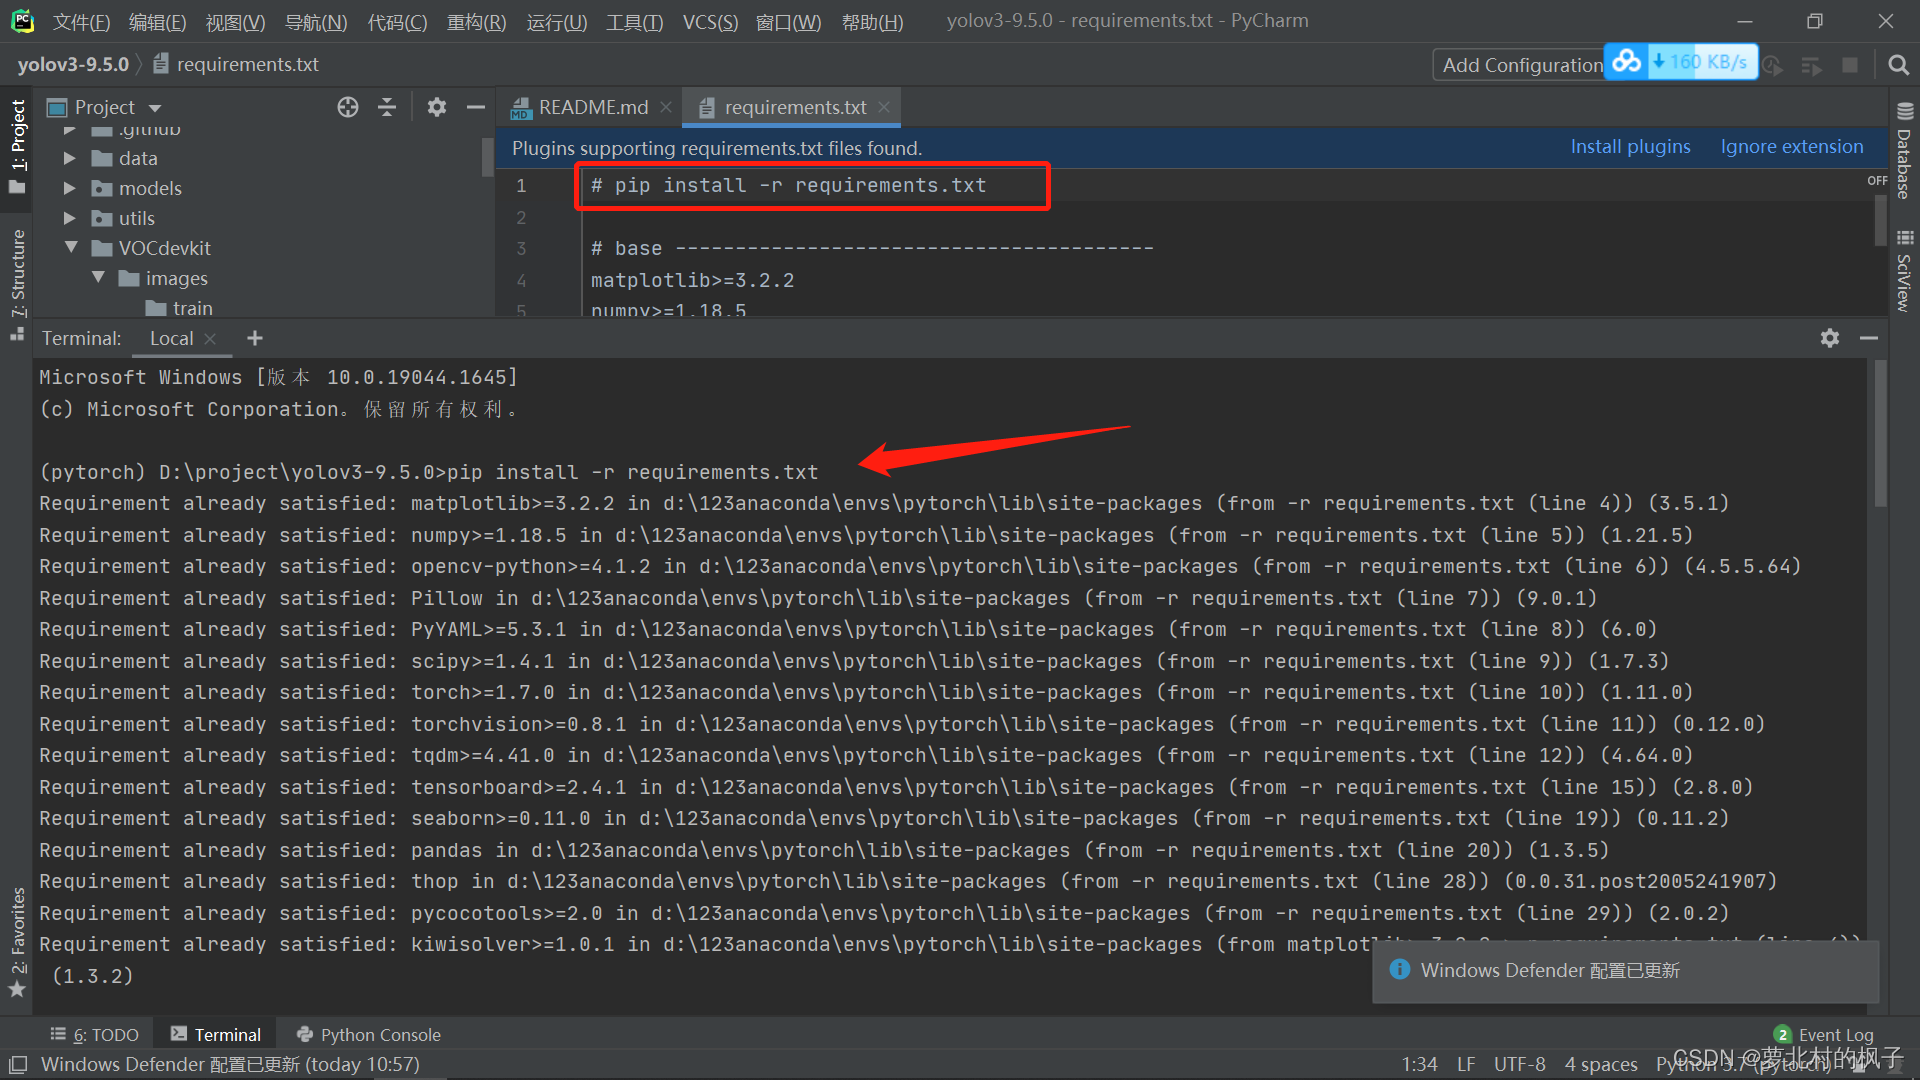The width and height of the screenshot is (1920, 1080).
Task: Click the 1:34 cursor position indicator
Action: pos(1419,1064)
